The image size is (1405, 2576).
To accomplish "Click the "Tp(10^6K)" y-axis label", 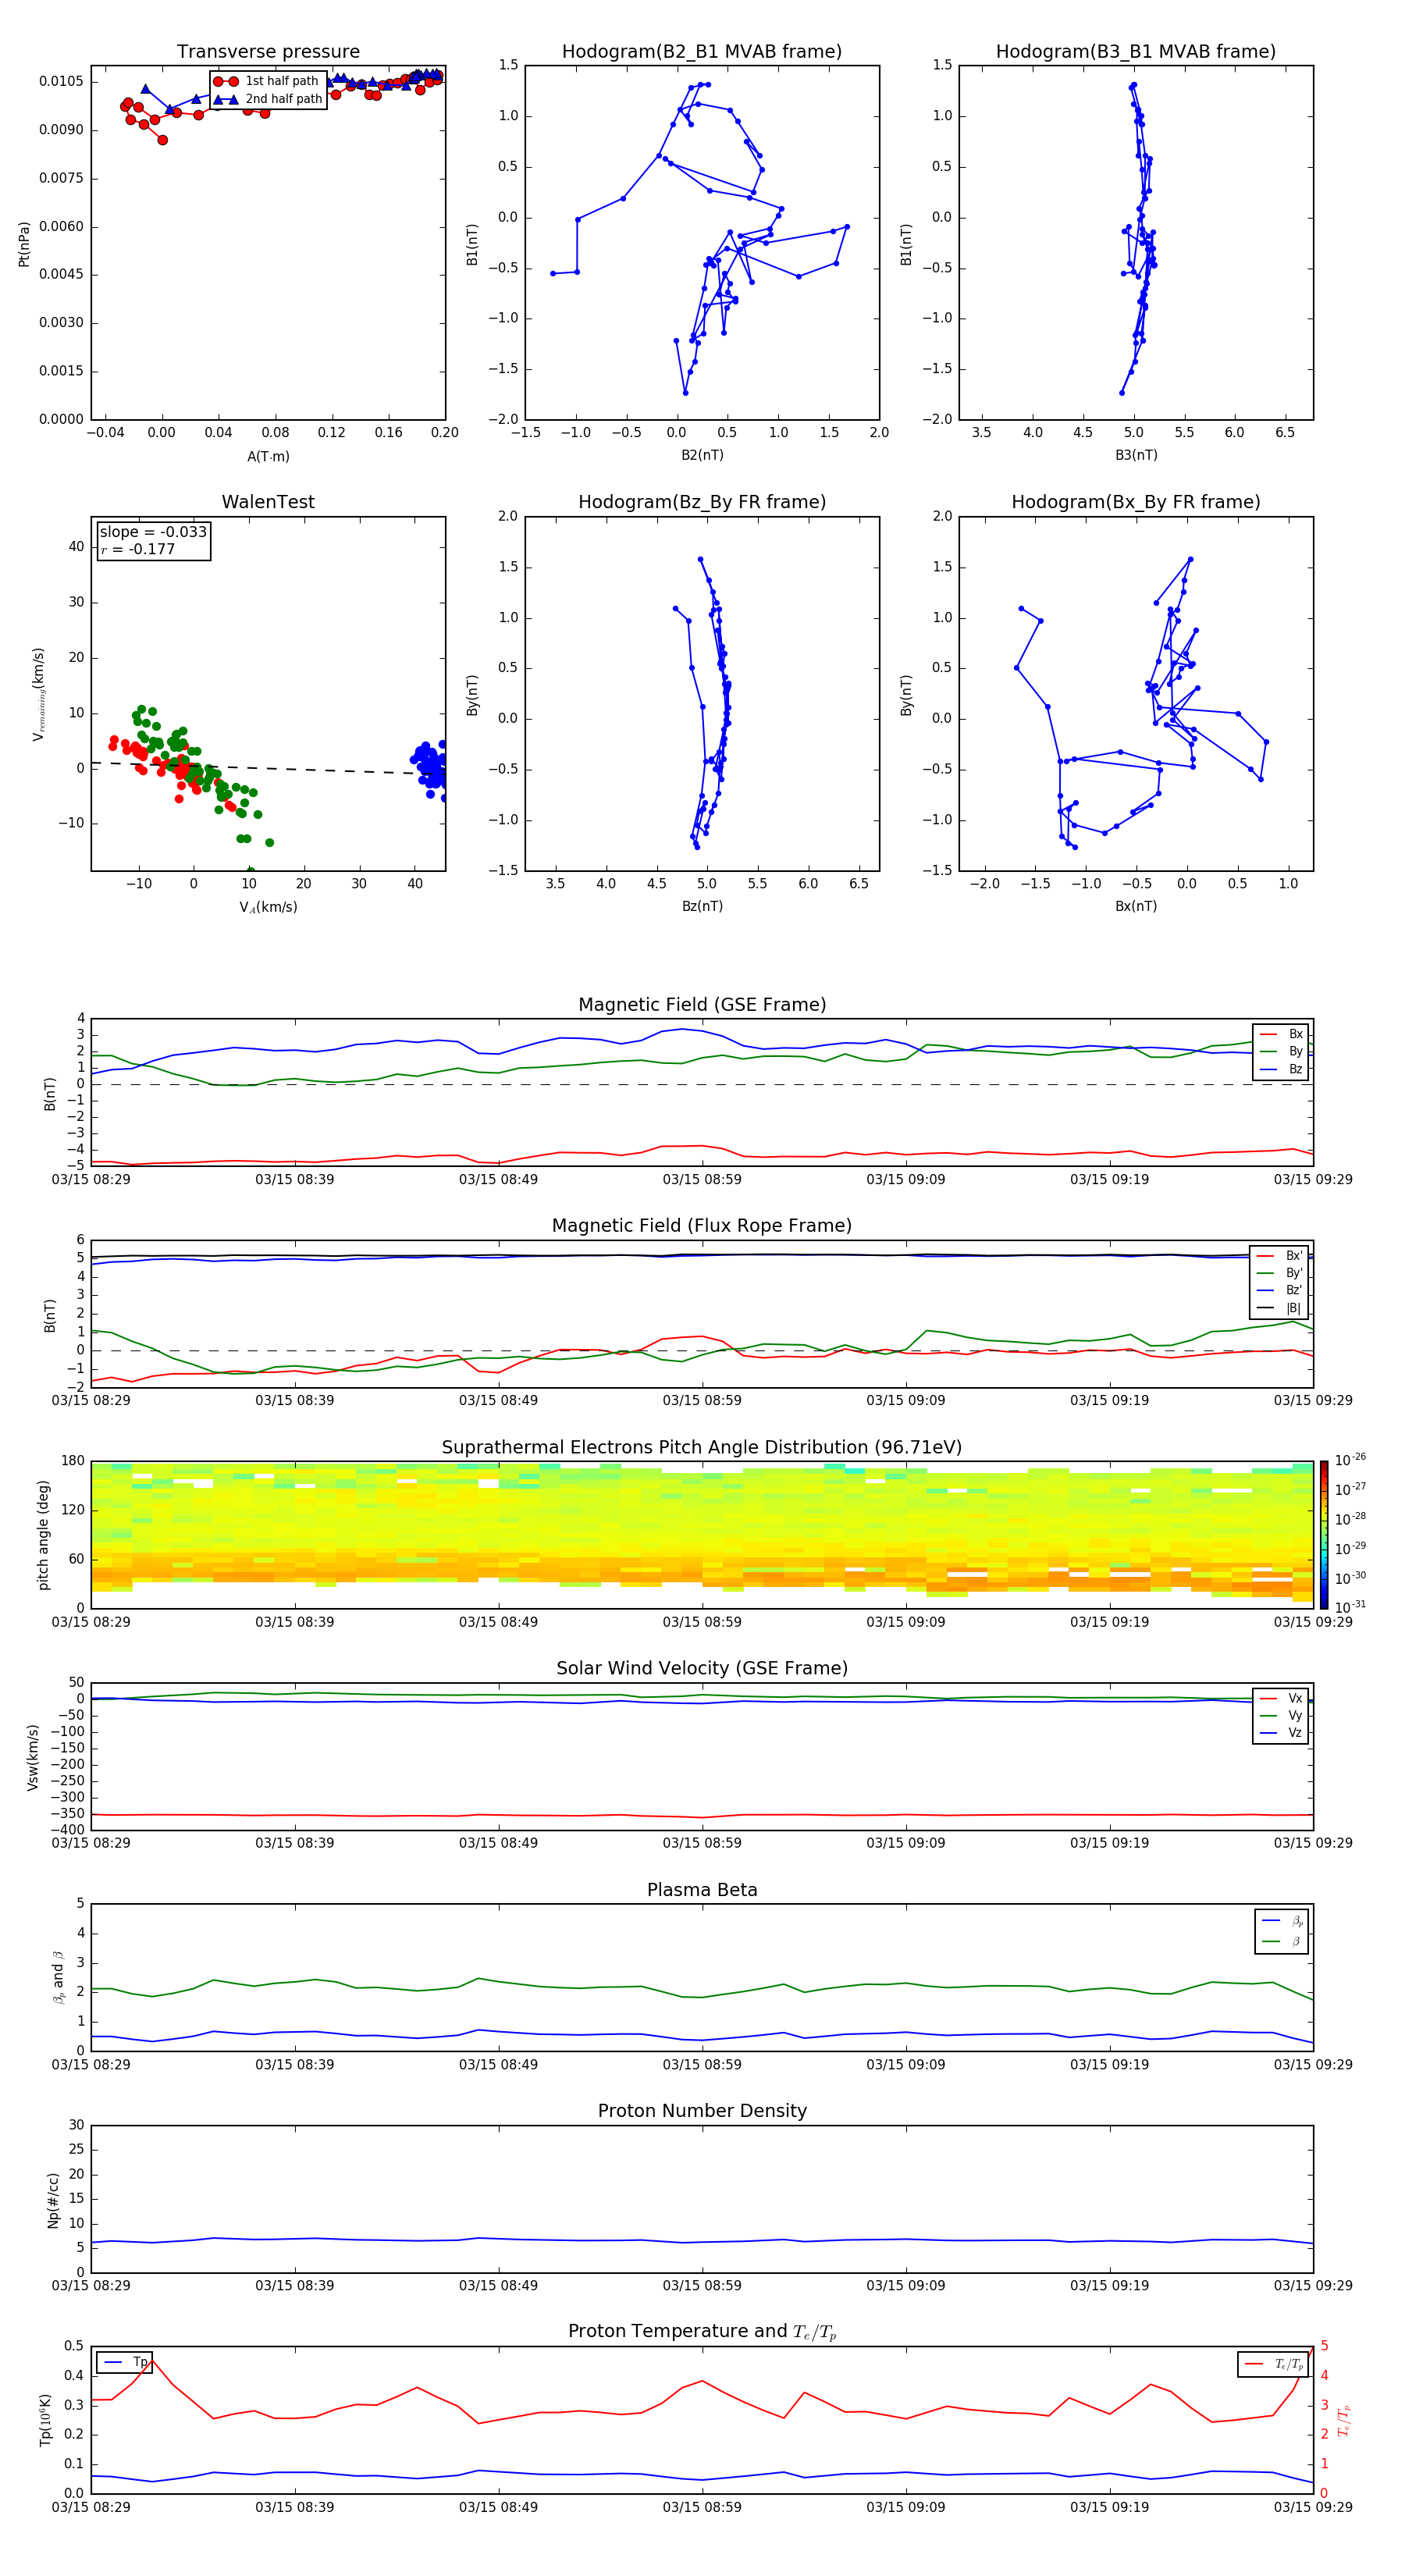I will pos(45,2420).
